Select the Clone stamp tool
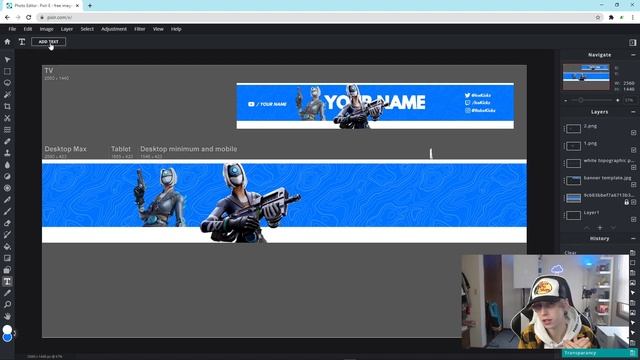640x360 pixels. click(x=7, y=153)
